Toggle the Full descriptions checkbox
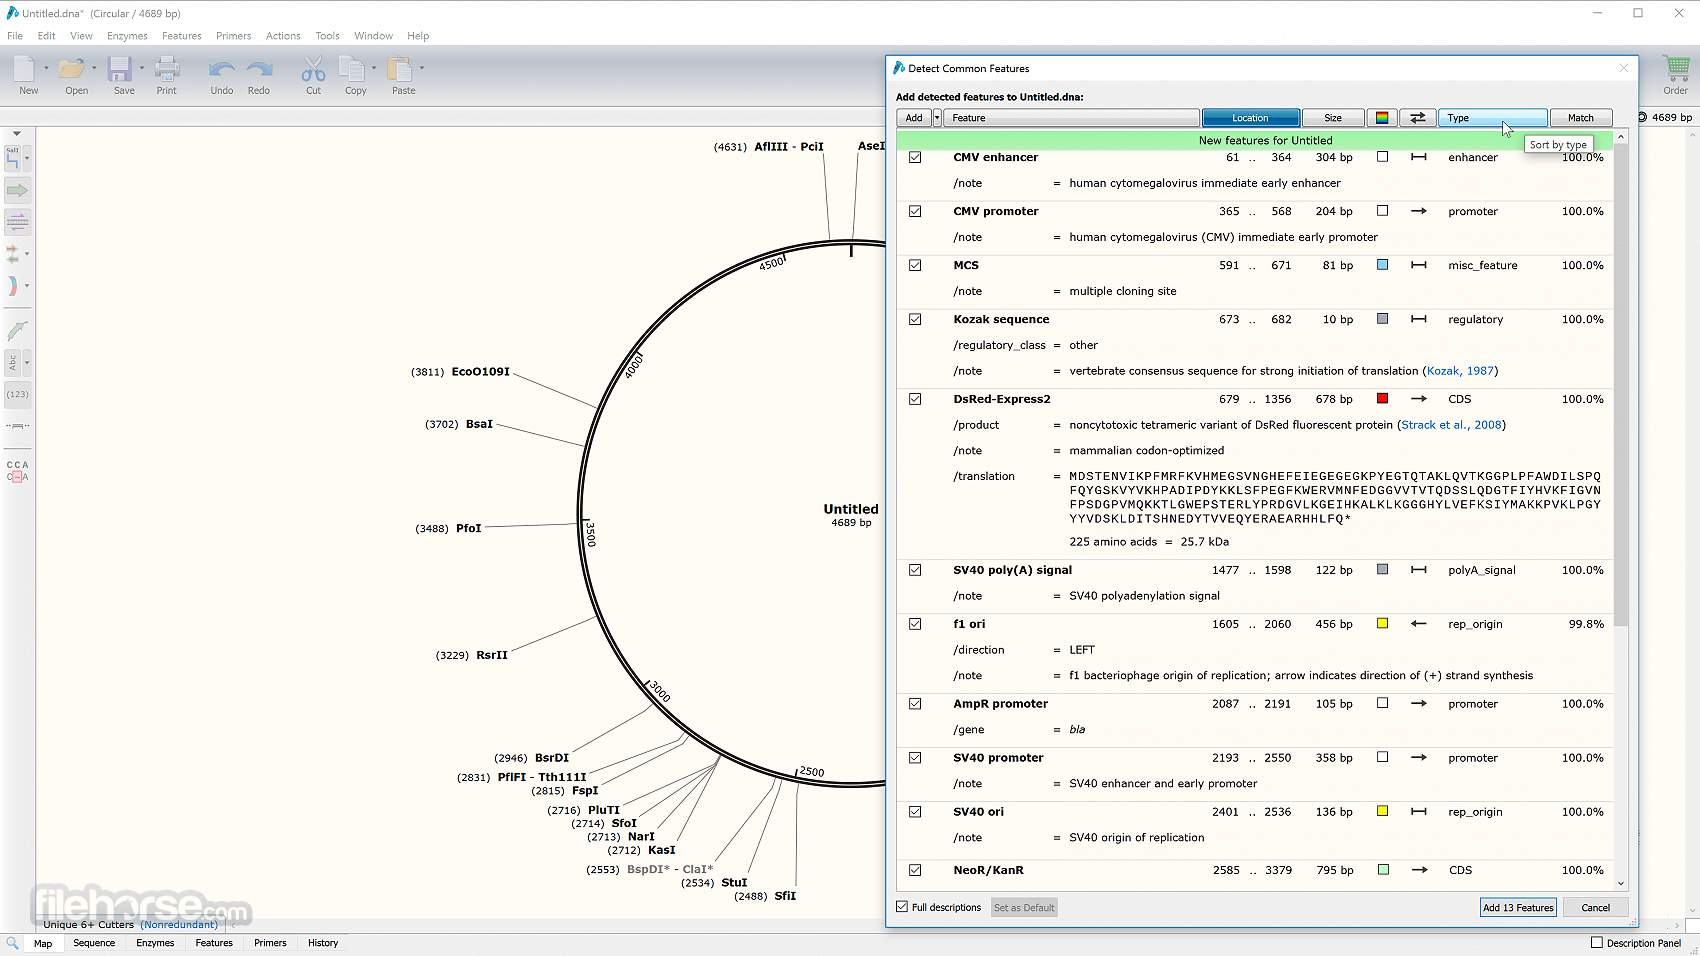The image size is (1700, 956). point(902,907)
